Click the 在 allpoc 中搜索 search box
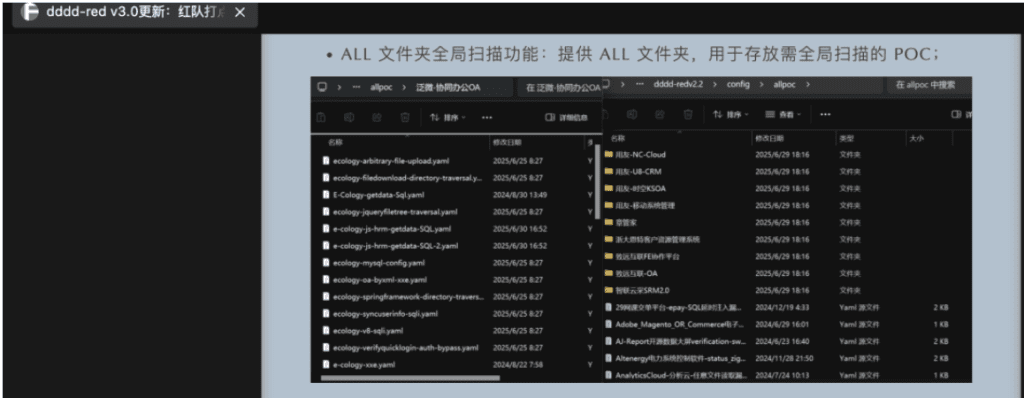This screenshot has width=1024, height=398. click(929, 85)
